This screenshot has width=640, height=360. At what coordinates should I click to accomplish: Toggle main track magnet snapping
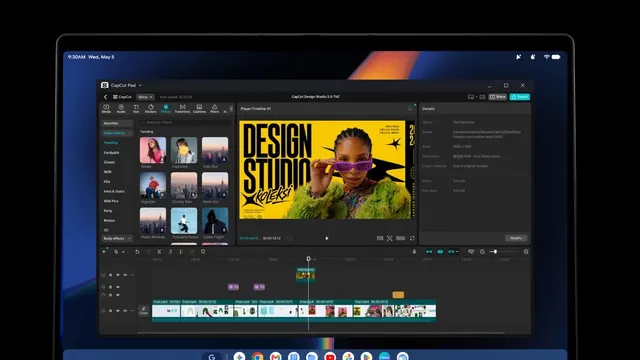click(429, 252)
